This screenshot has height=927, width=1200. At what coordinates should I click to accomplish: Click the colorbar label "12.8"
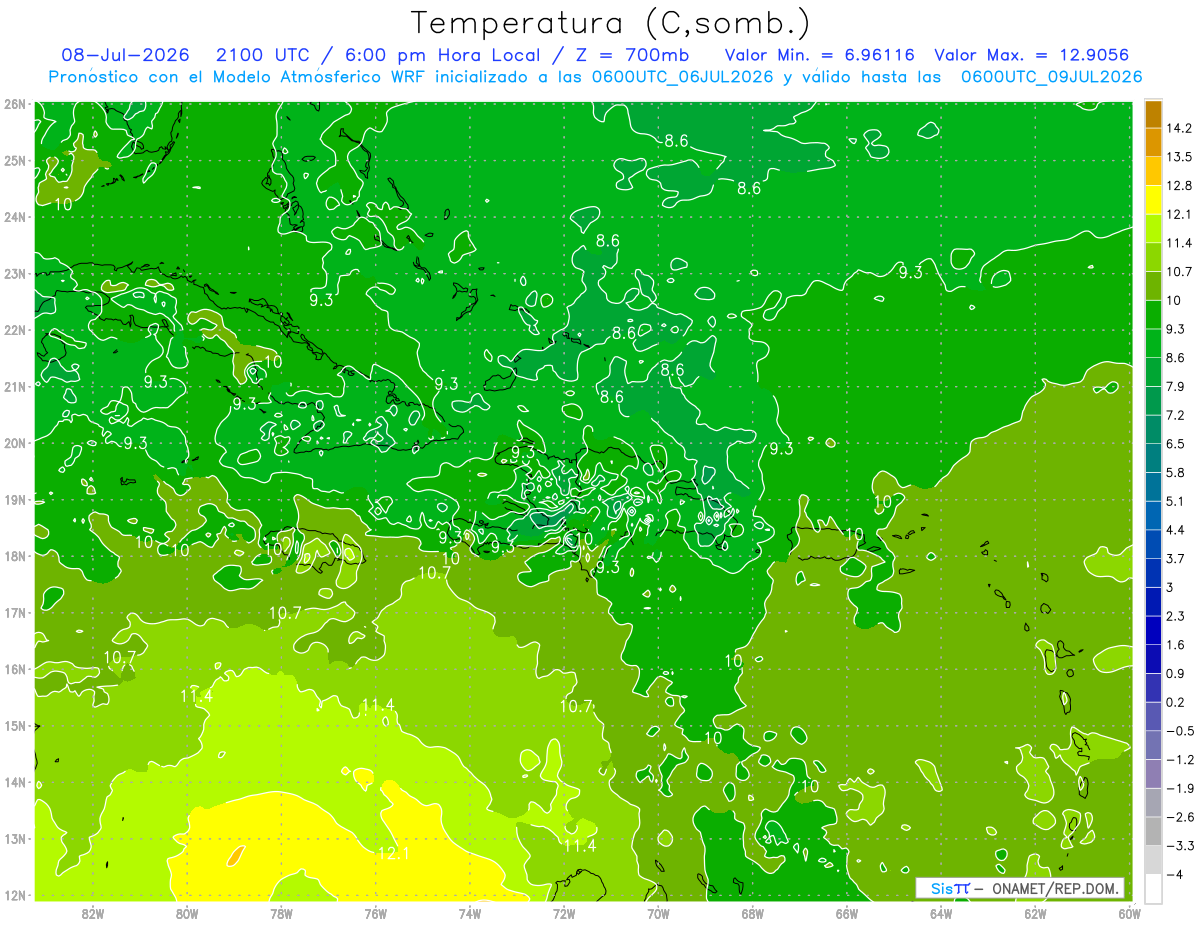pos(1179,185)
